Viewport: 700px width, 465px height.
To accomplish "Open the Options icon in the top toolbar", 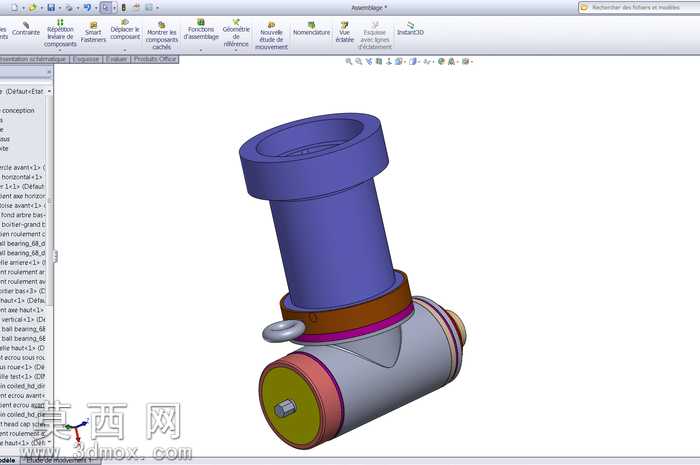I will point(149,8).
